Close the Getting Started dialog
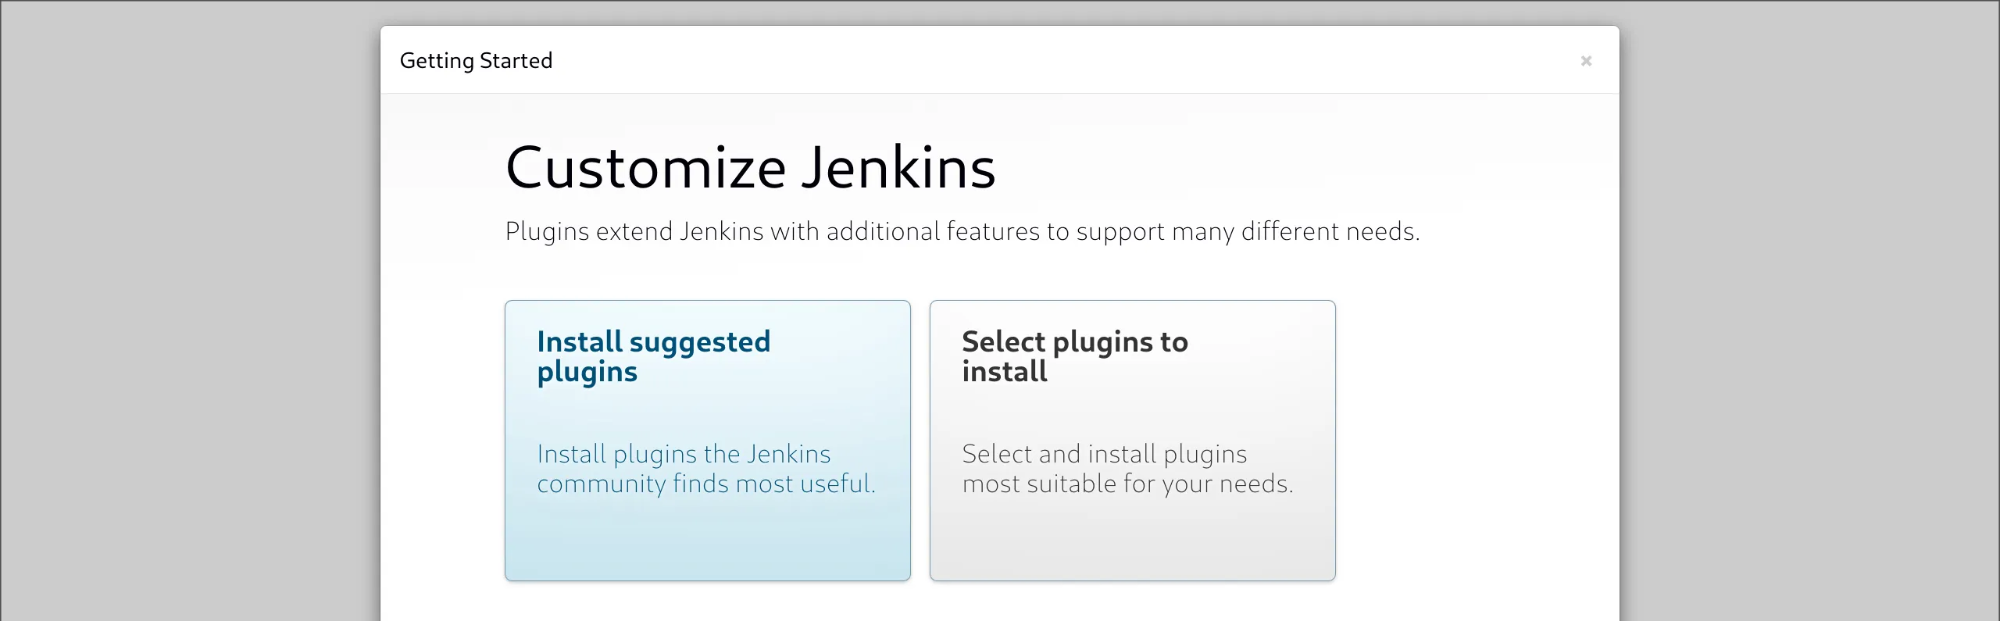The height and width of the screenshot is (621, 2000). (x=1586, y=61)
